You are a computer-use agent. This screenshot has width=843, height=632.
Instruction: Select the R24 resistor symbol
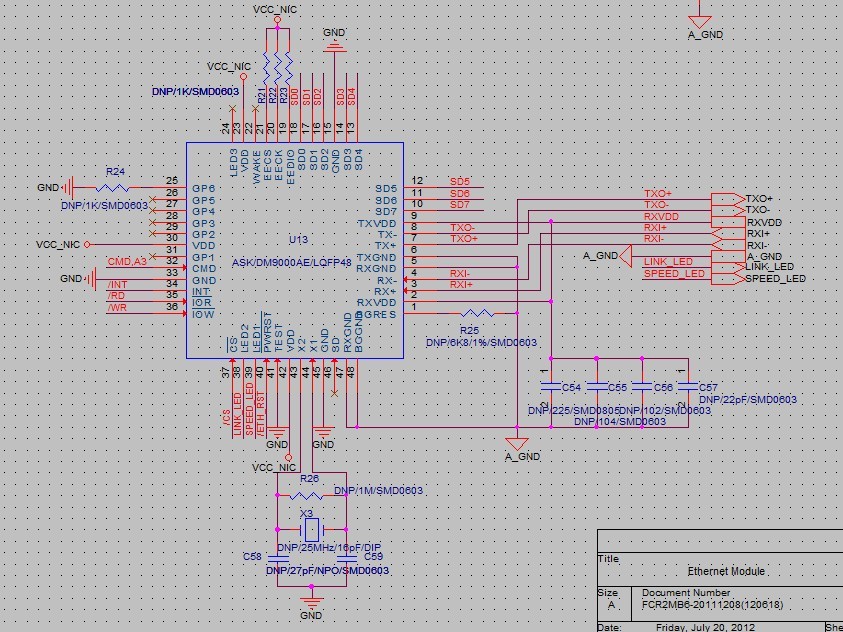(112, 188)
